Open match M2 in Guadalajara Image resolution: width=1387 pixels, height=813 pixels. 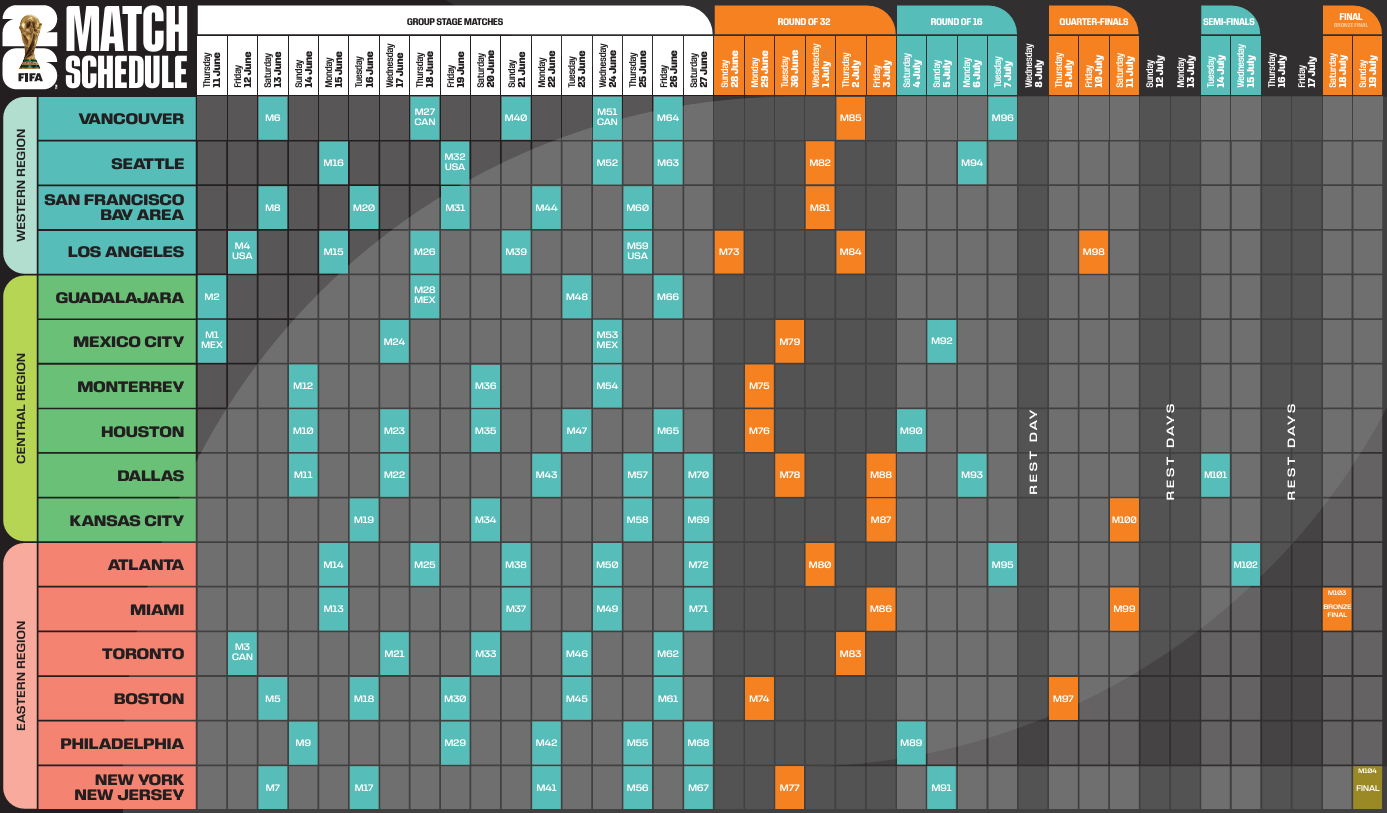[x=212, y=297]
